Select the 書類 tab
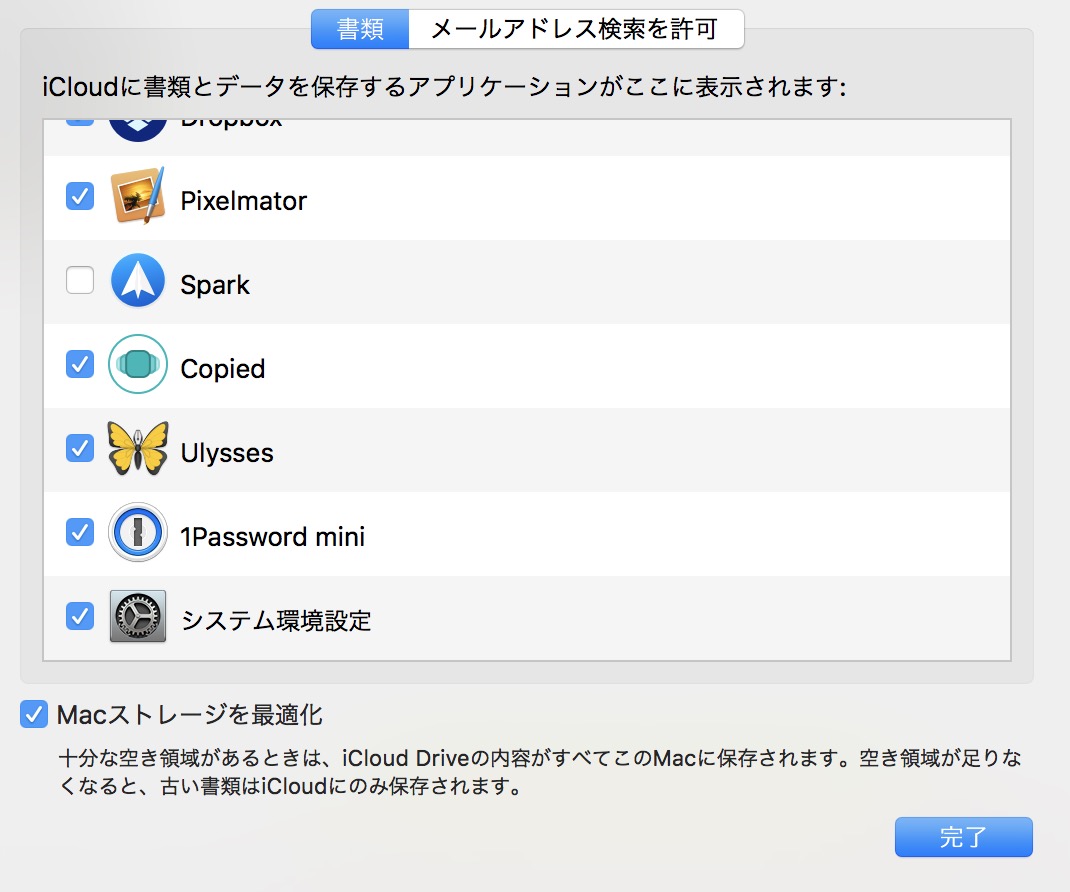This screenshot has height=892, width=1070. (x=360, y=29)
